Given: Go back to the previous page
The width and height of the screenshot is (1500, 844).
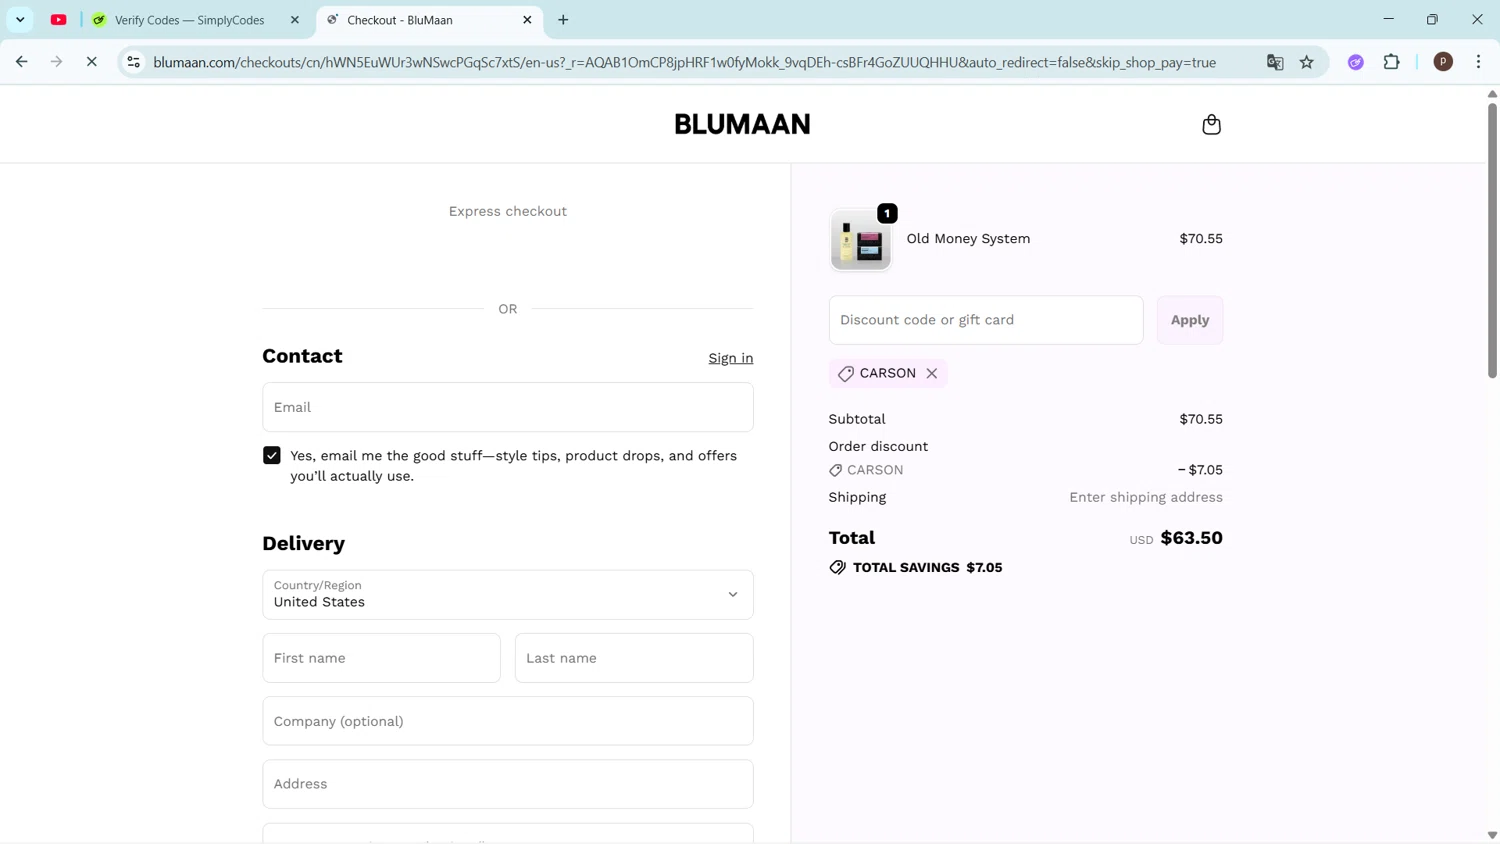Looking at the screenshot, I should point(21,62).
